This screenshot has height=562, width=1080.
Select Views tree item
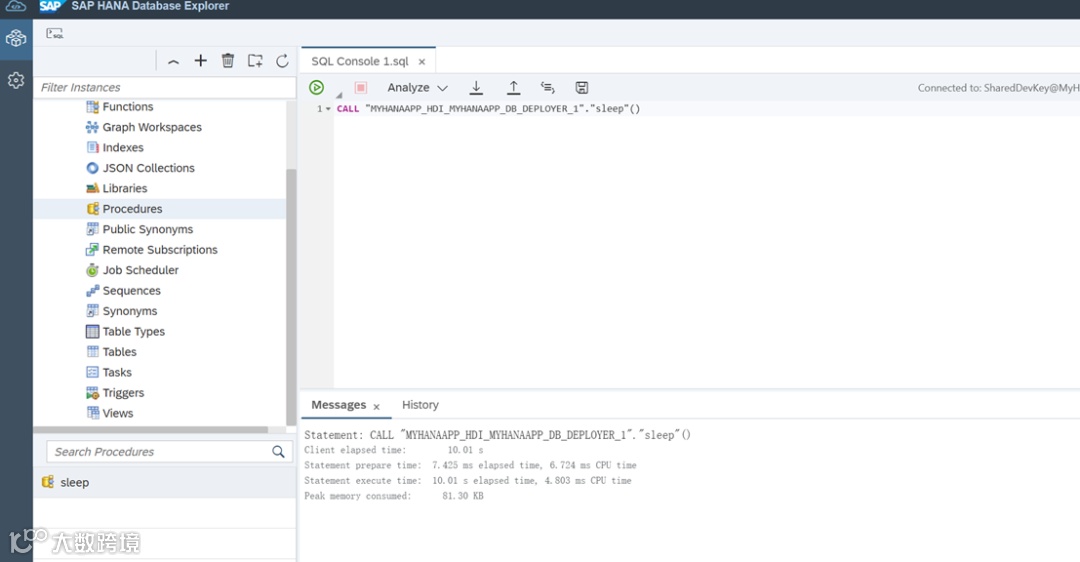(x=118, y=413)
